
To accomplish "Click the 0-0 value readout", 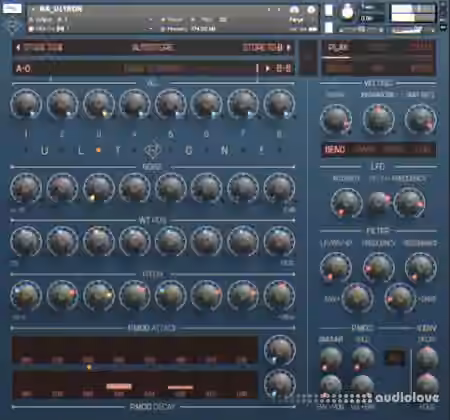I will click(284, 69).
